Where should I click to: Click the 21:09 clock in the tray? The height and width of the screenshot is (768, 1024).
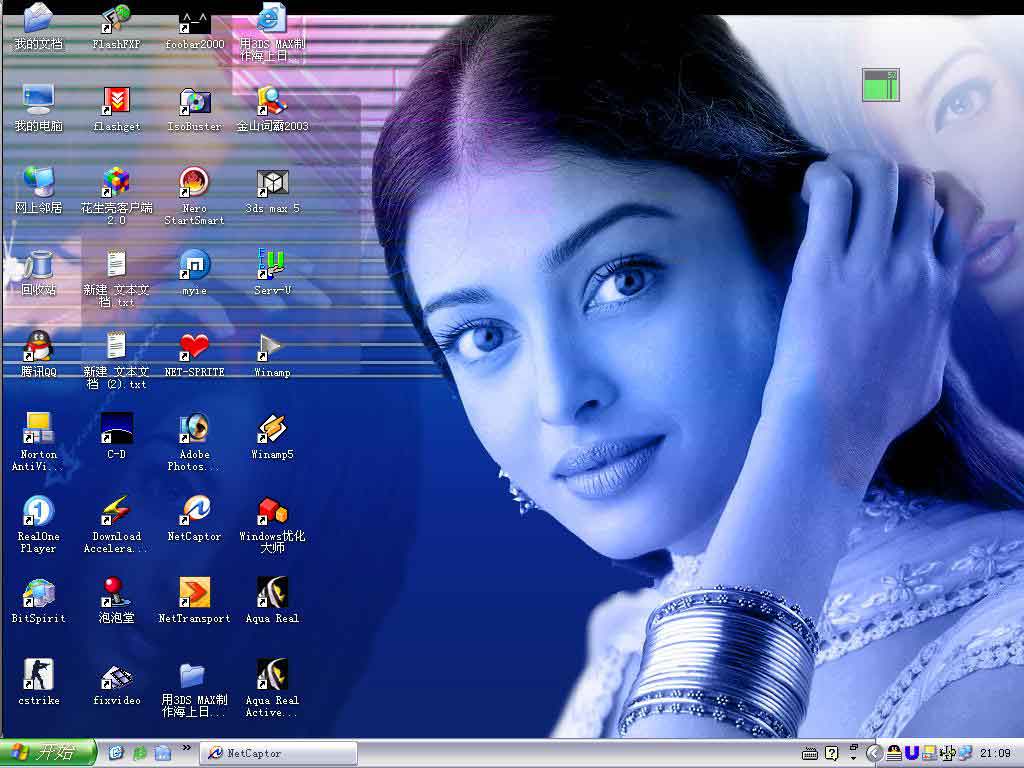tap(994, 753)
